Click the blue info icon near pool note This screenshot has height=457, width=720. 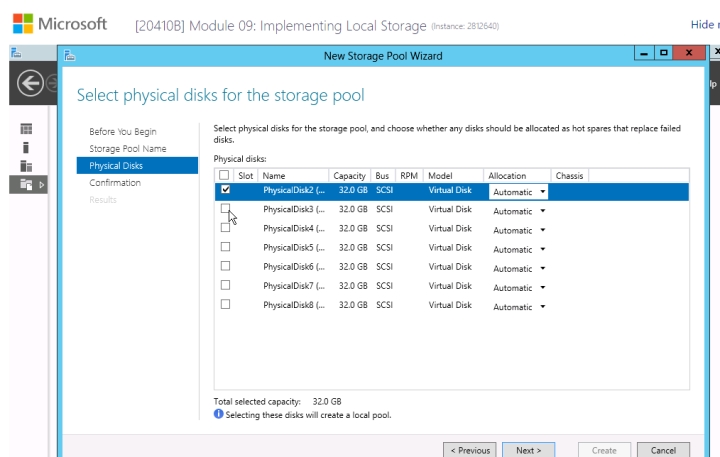[219, 414]
